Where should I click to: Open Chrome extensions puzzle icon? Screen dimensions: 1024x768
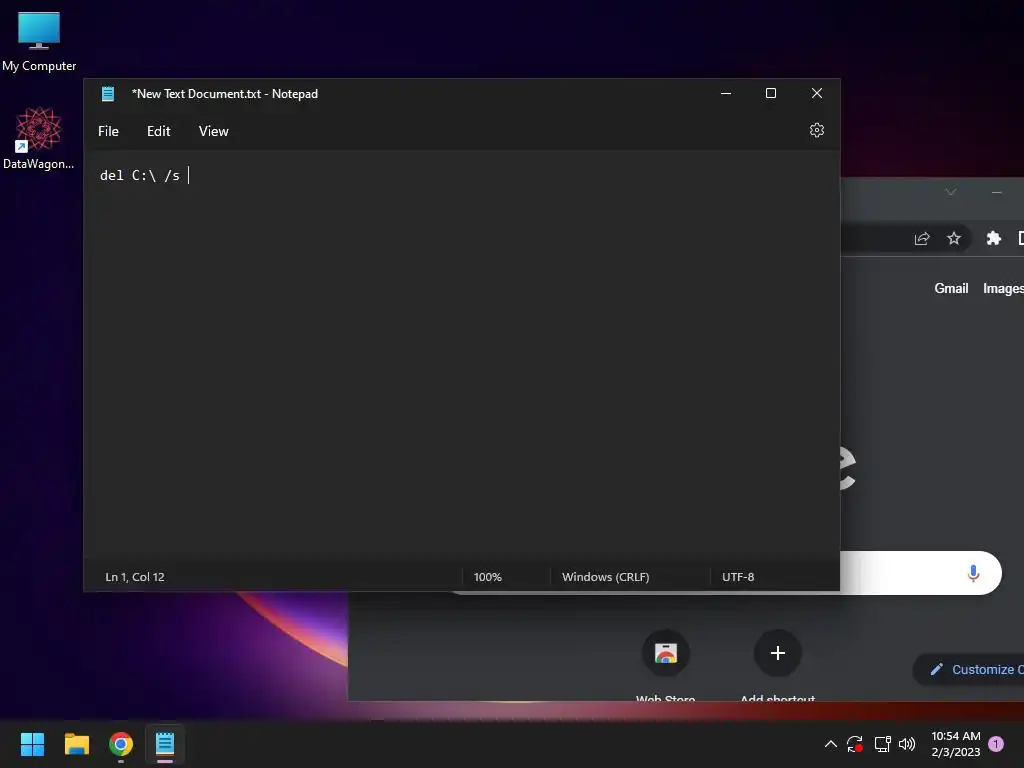pos(993,238)
